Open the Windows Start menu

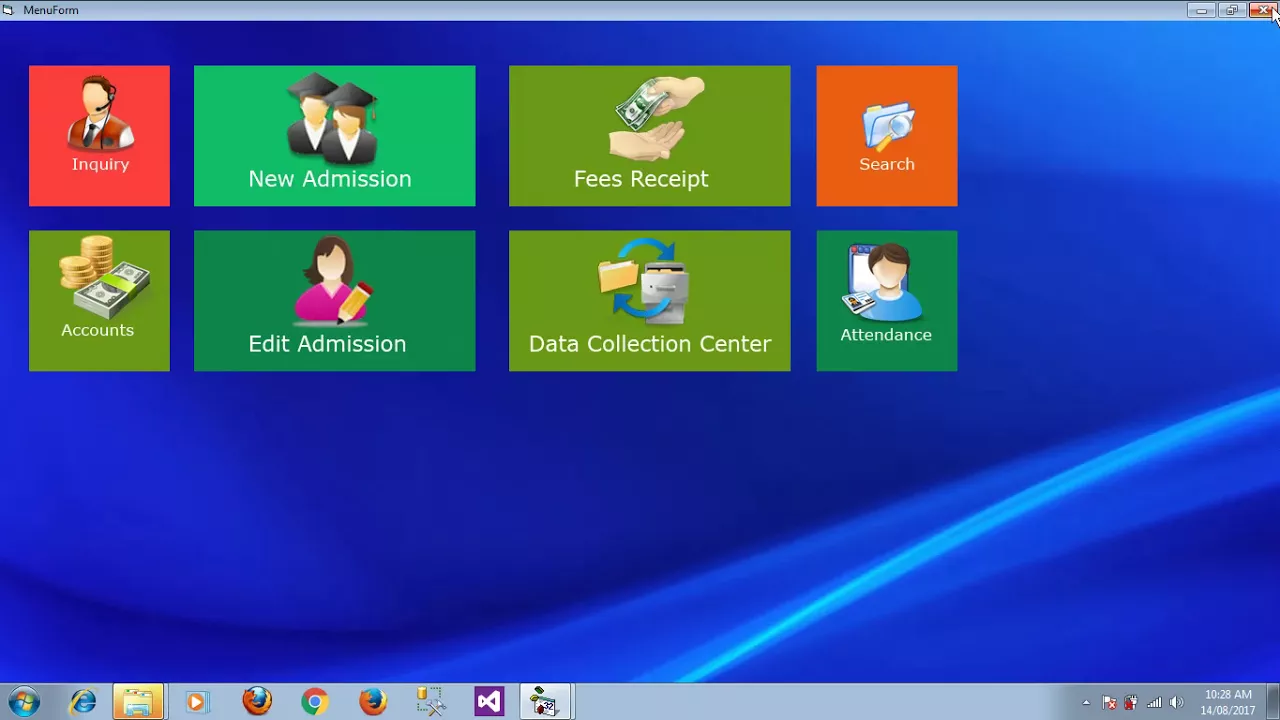(24, 702)
